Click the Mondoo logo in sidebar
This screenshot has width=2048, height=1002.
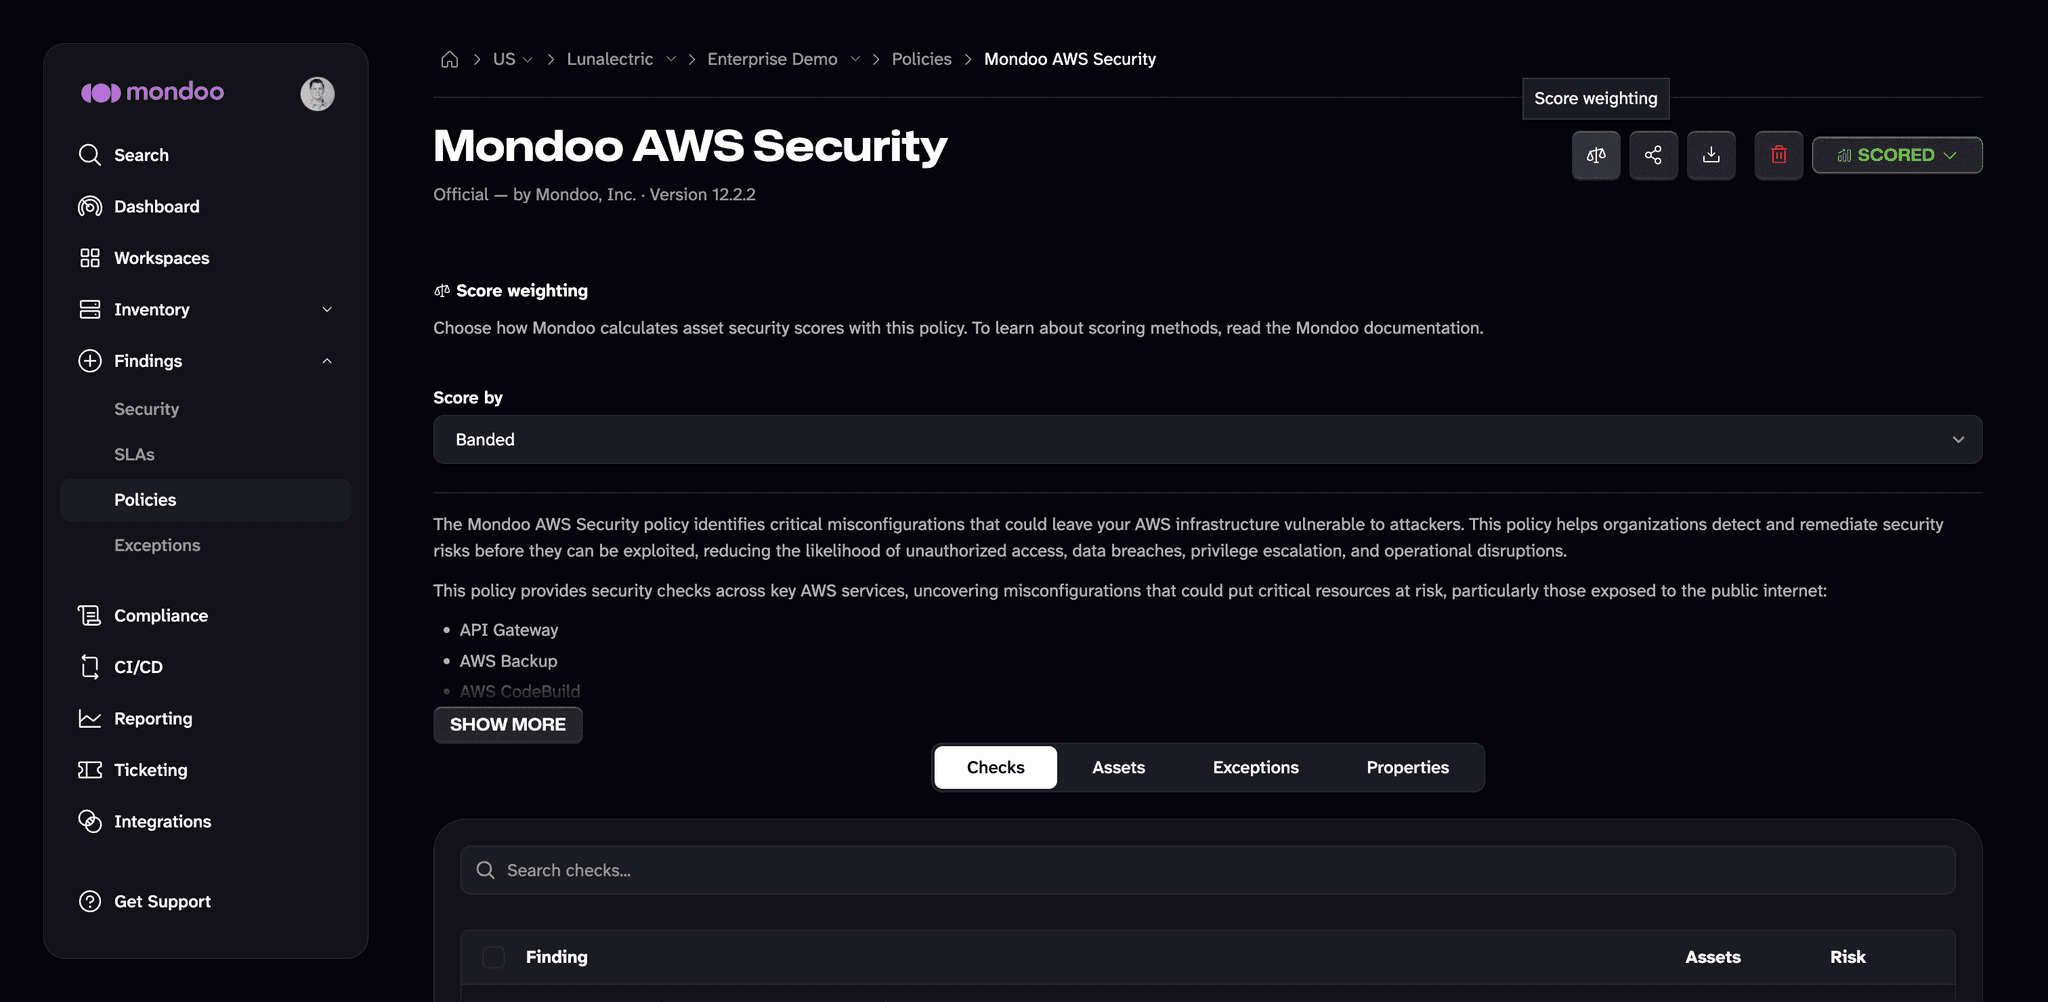152,92
